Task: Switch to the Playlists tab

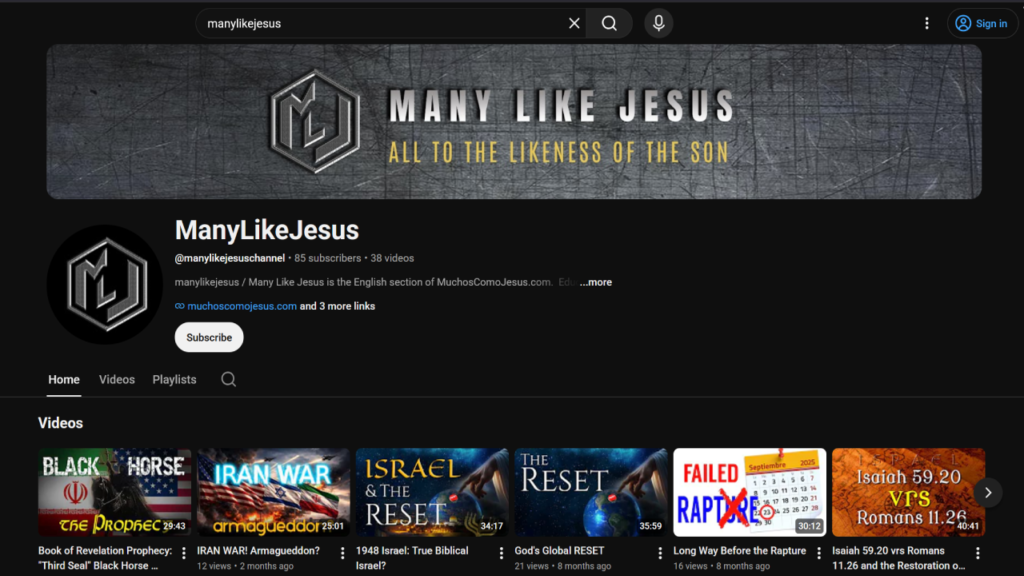Action: coord(174,379)
